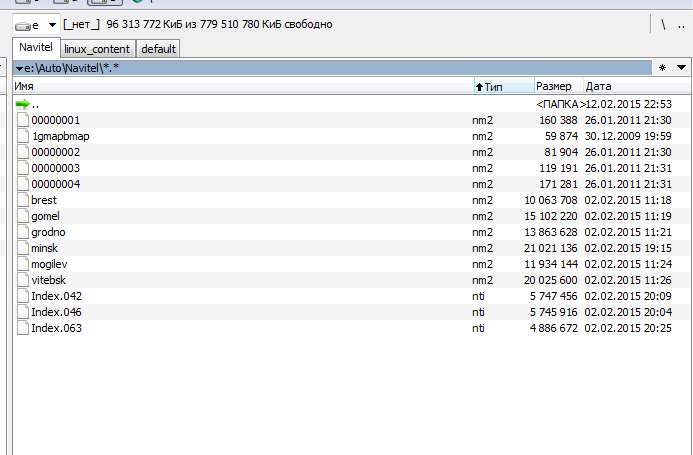Select file icon of gomel

23,216
